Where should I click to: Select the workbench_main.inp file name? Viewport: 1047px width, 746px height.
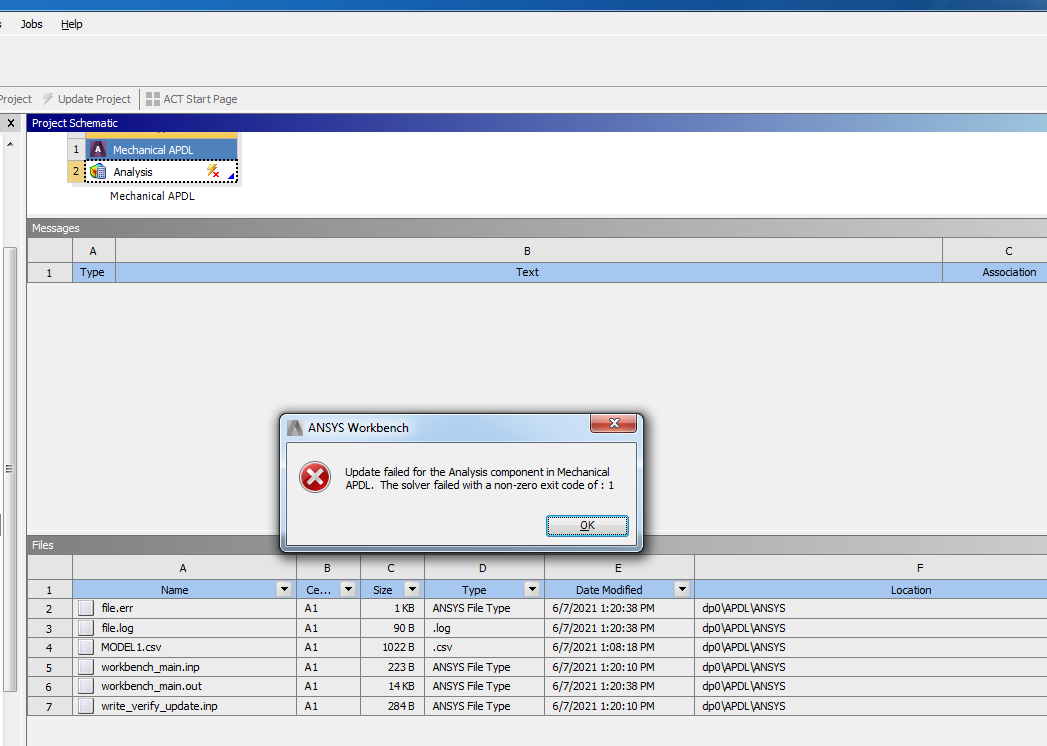150,667
